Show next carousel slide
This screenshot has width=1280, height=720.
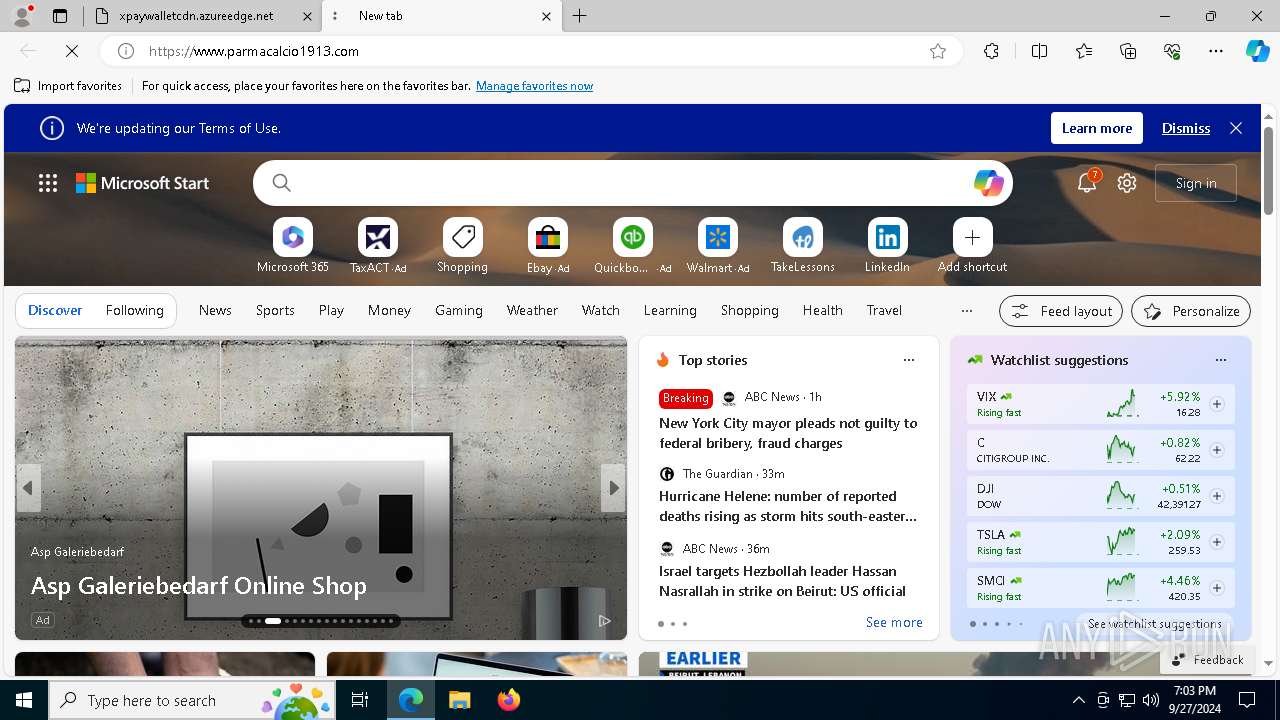(x=614, y=488)
